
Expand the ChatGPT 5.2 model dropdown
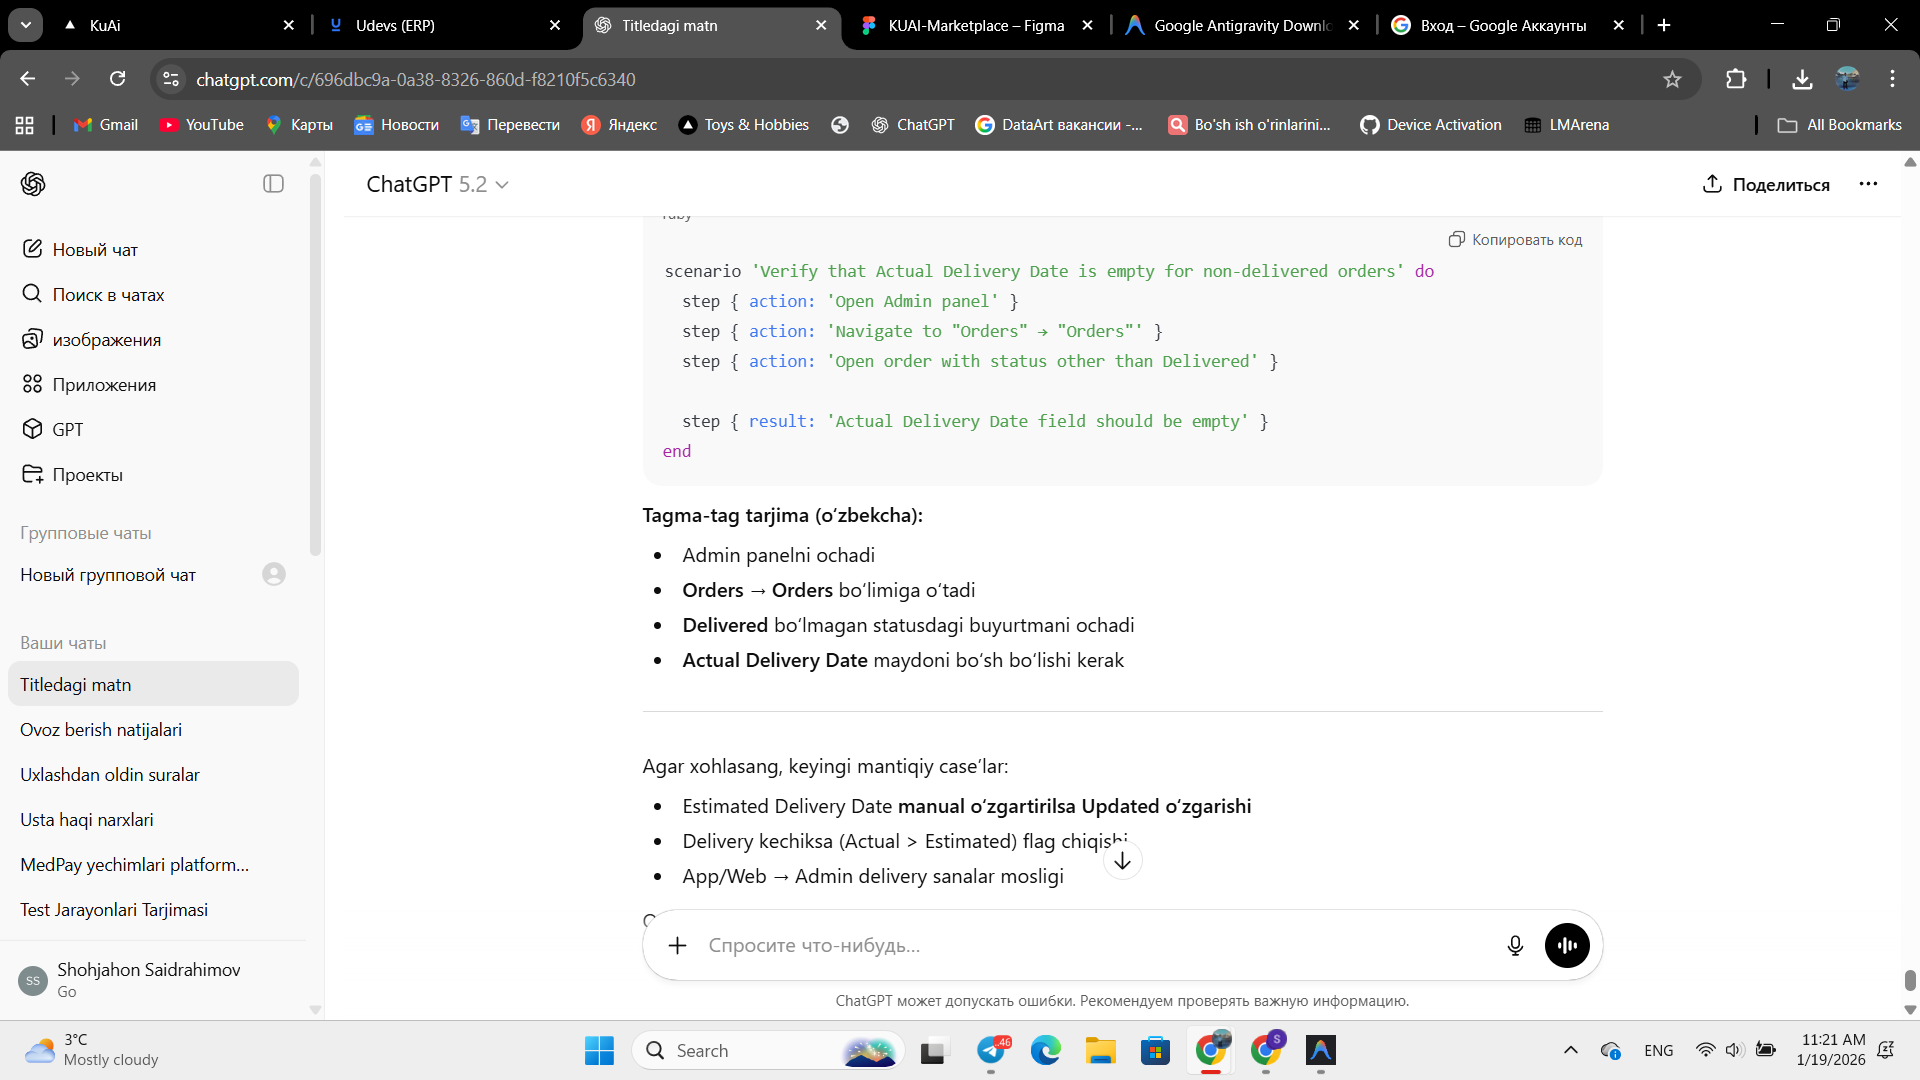coord(437,184)
